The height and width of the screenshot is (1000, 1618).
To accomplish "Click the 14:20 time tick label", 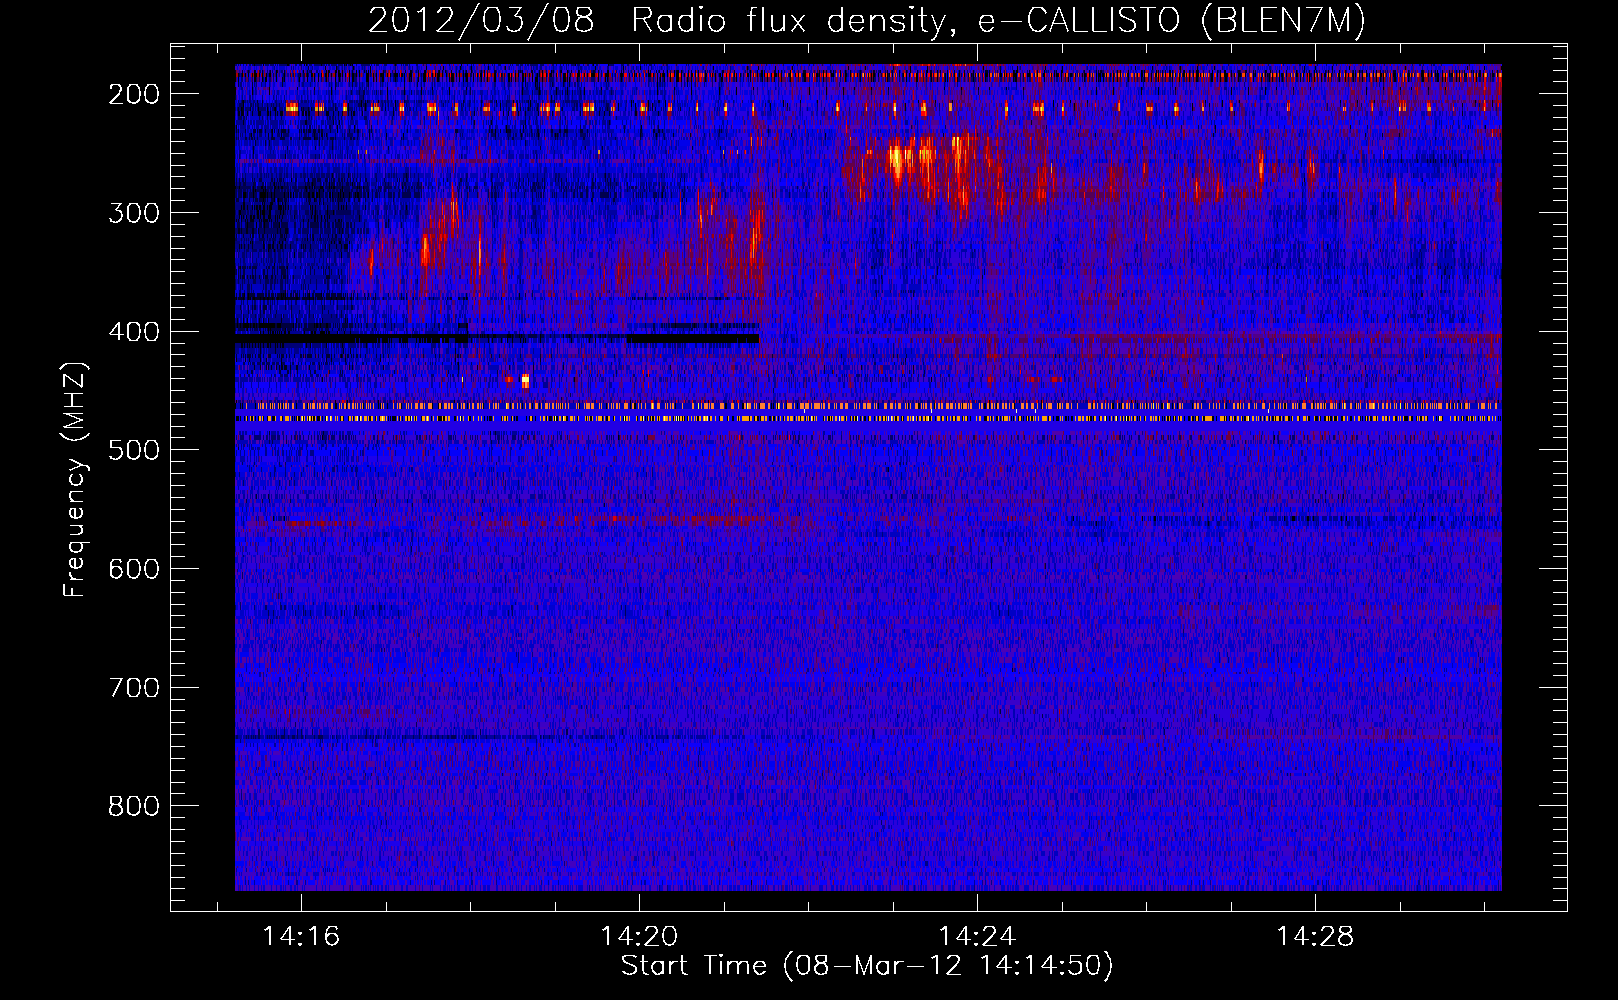I will point(639,936).
